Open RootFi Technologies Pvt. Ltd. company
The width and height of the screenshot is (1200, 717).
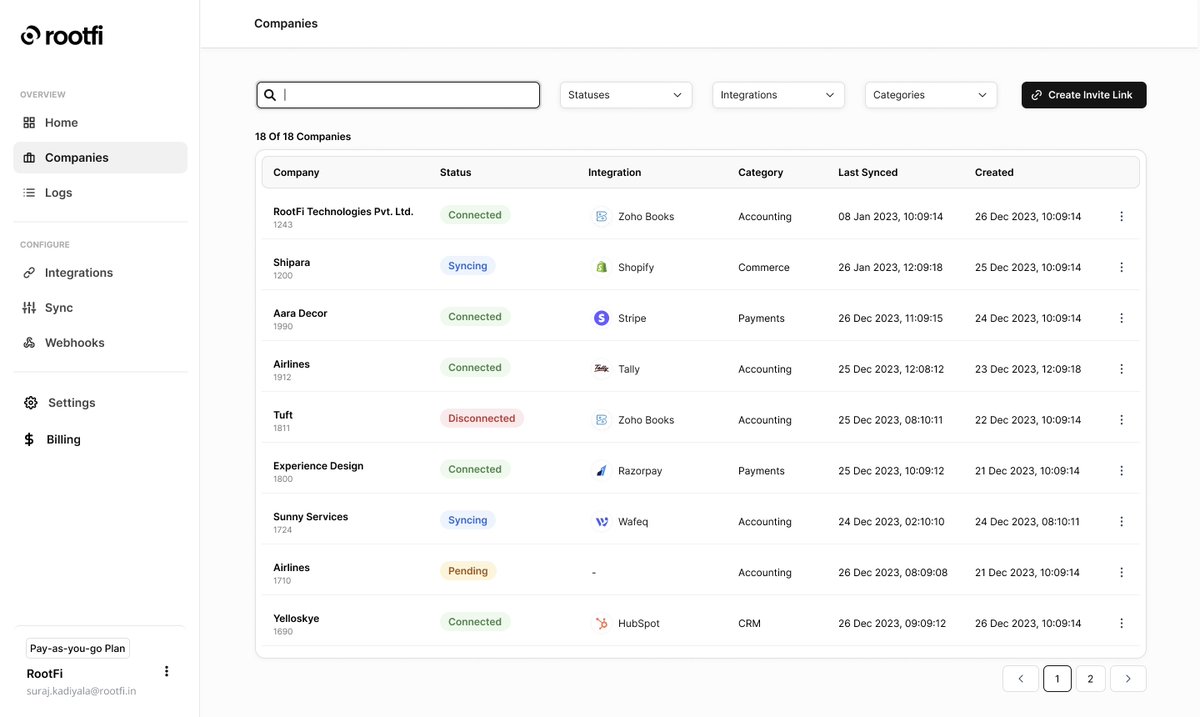click(343, 212)
